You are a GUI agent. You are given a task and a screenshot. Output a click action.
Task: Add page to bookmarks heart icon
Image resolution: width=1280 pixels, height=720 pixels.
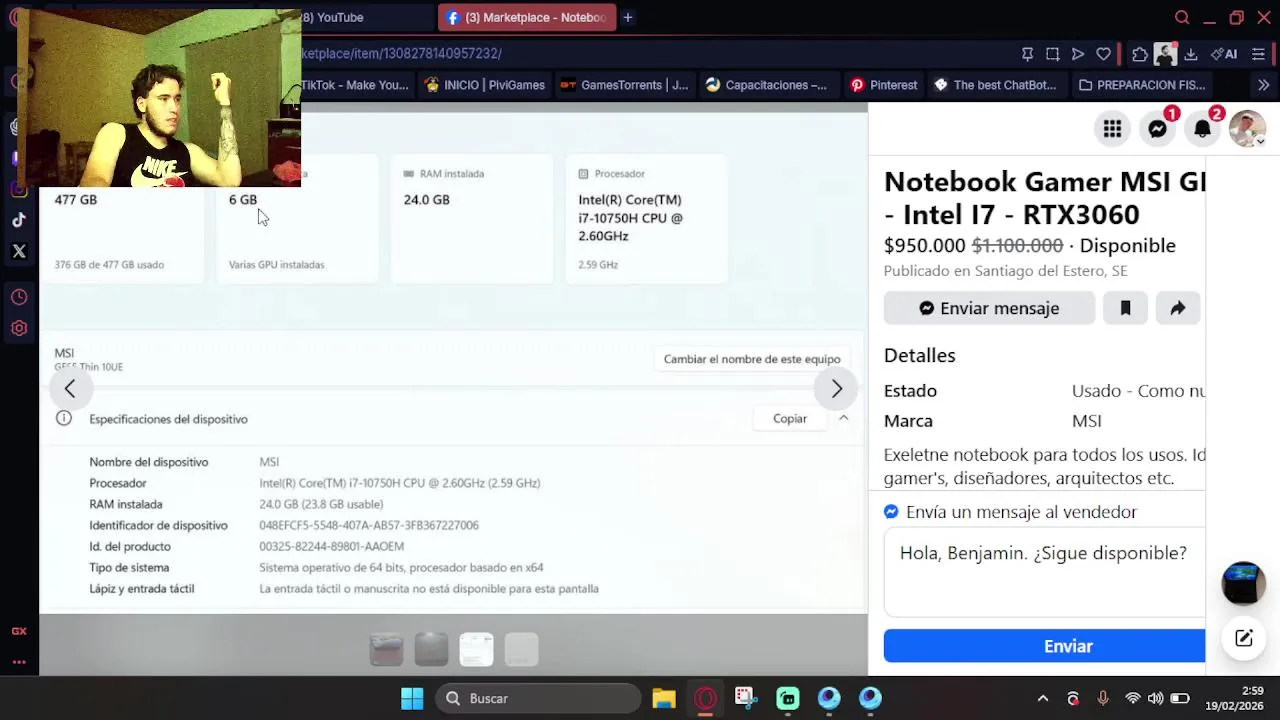pyautogui.click(x=1104, y=54)
